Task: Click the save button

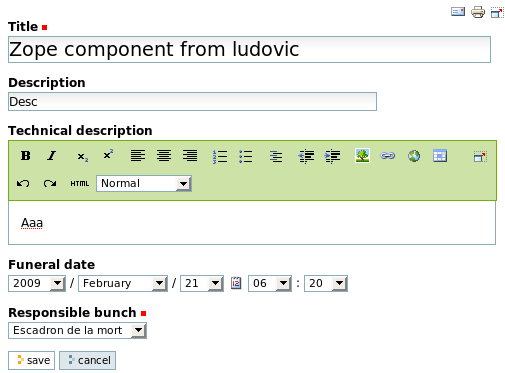Action: pyautogui.click(x=32, y=360)
